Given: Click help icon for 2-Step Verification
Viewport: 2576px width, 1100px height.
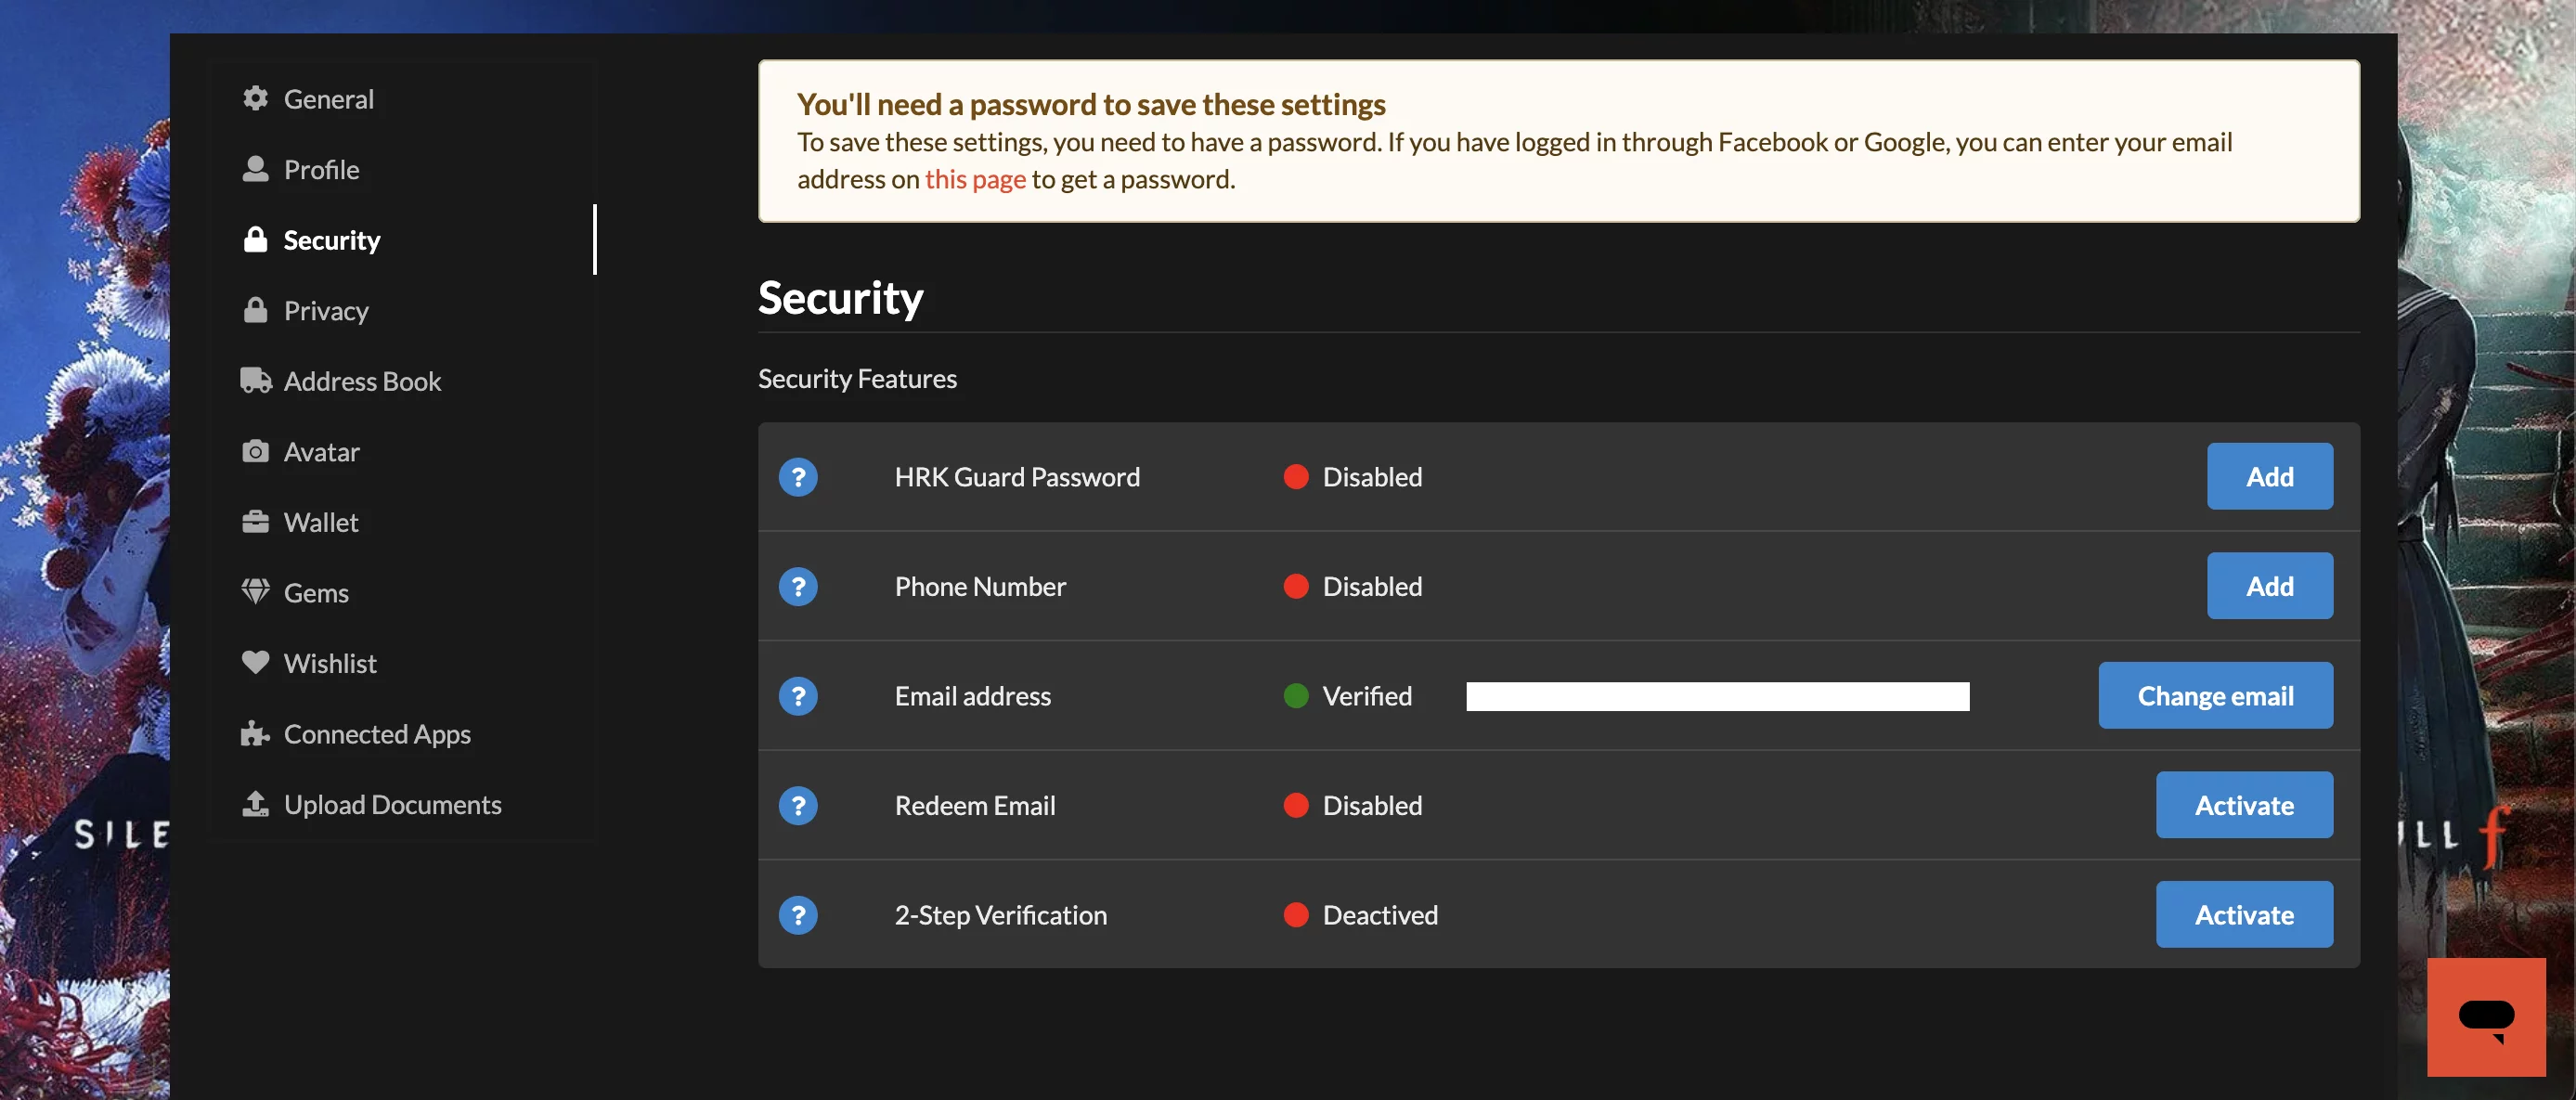Looking at the screenshot, I should pyautogui.click(x=797, y=915).
